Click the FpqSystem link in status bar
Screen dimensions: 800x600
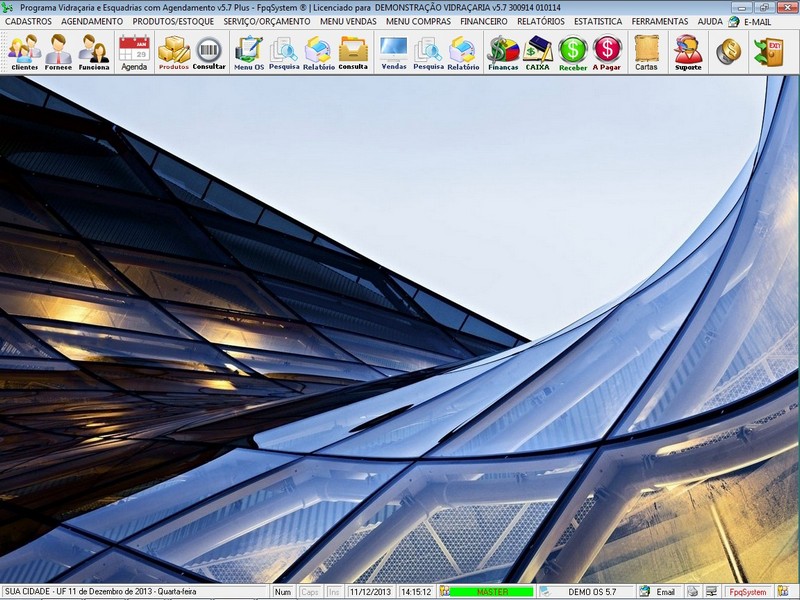(748, 592)
